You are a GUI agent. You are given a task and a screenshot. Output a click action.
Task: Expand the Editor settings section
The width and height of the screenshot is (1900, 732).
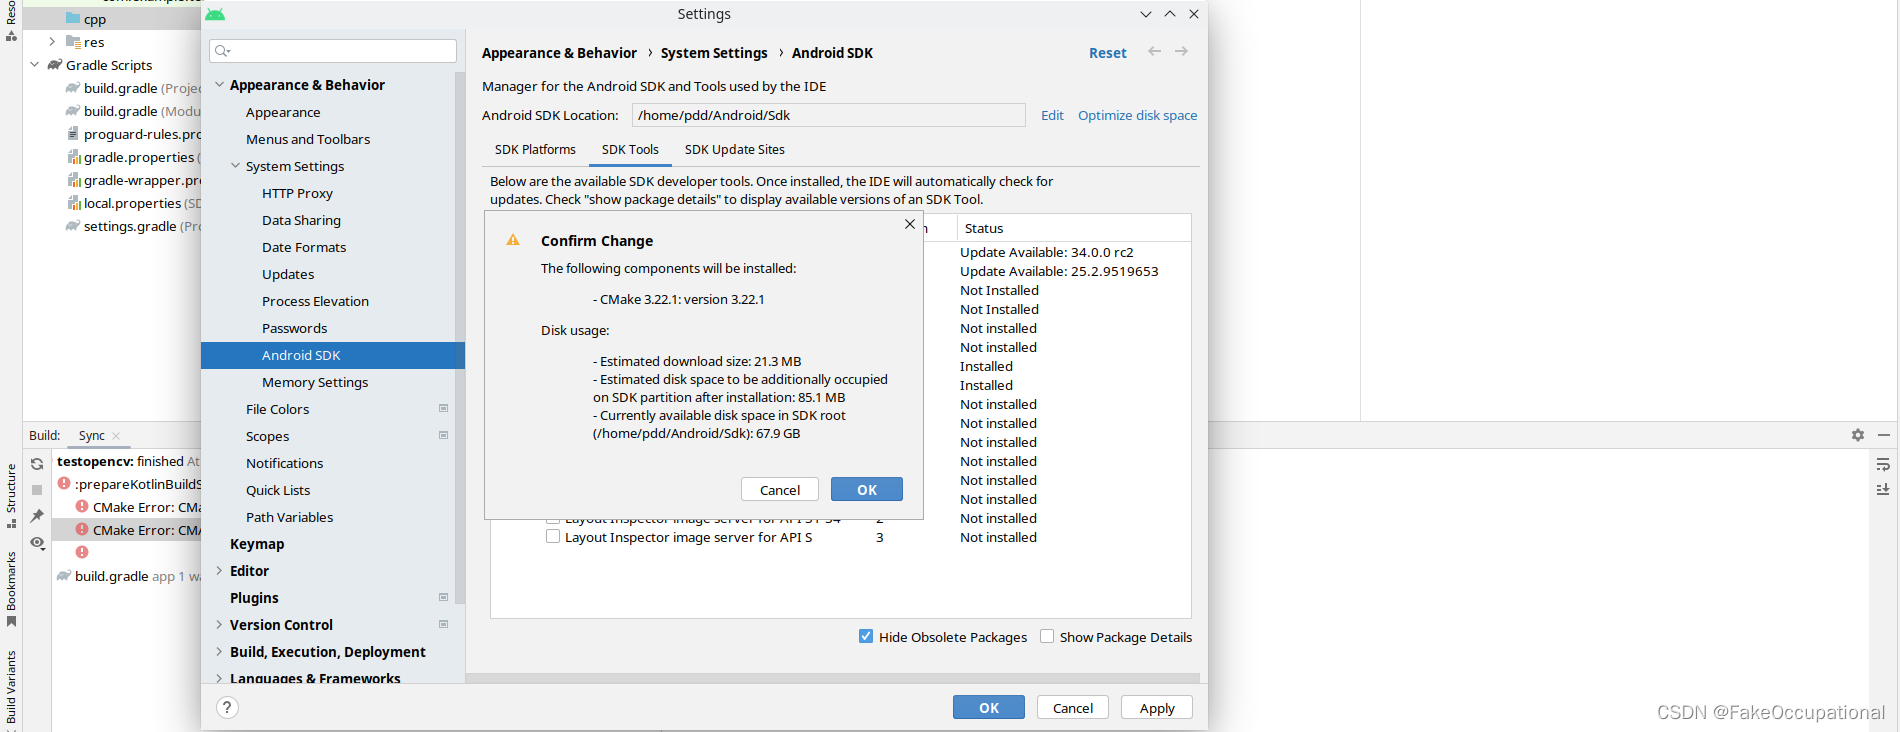pos(219,571)
